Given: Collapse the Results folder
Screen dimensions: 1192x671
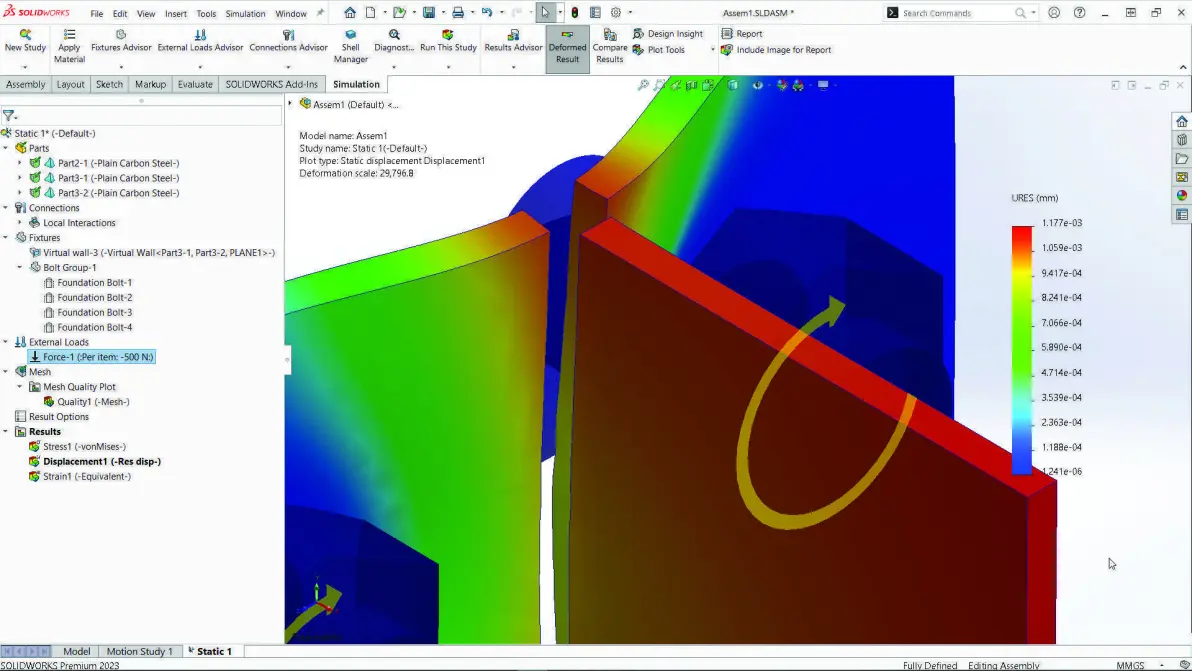Looking at the screenshot, I should coord(5,432).
